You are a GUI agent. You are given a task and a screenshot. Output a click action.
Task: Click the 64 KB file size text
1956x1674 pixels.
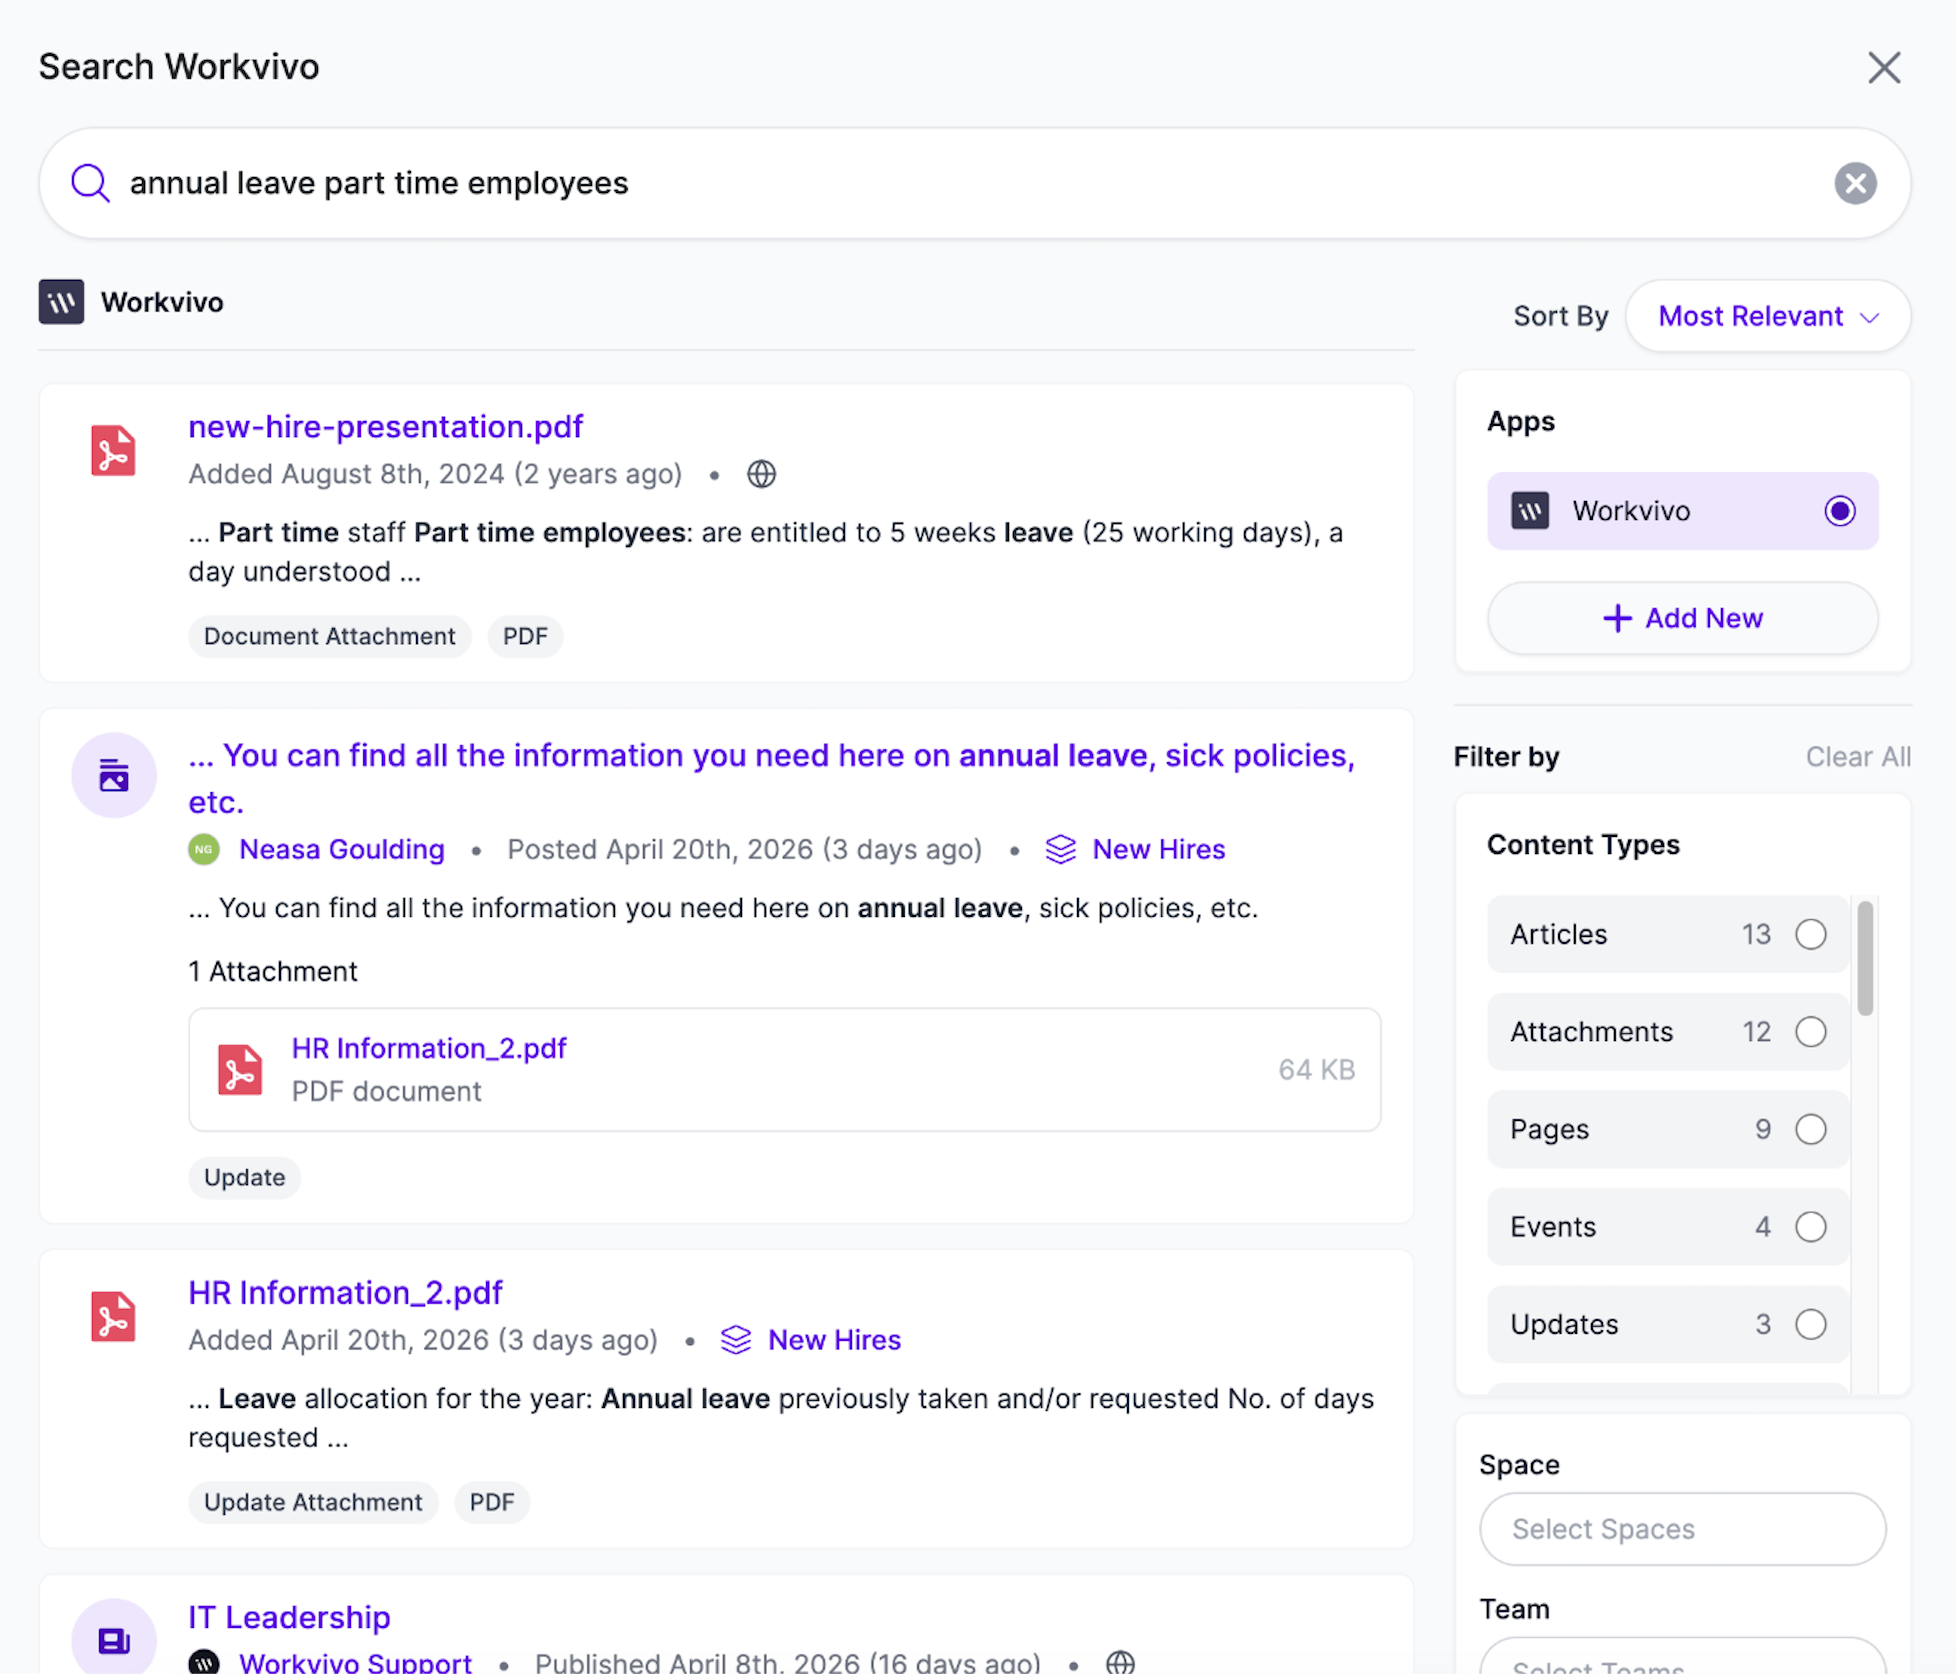click(x=1316, y=1070)
